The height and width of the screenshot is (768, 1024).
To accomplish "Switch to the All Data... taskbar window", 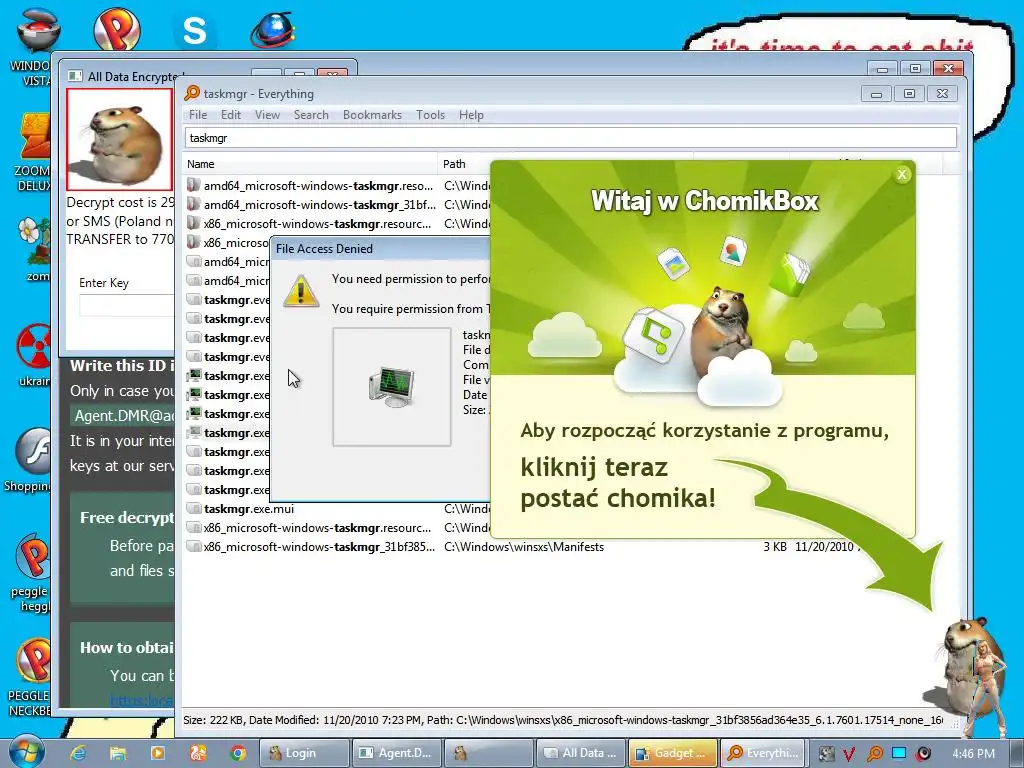I will [x=581, y=753].
